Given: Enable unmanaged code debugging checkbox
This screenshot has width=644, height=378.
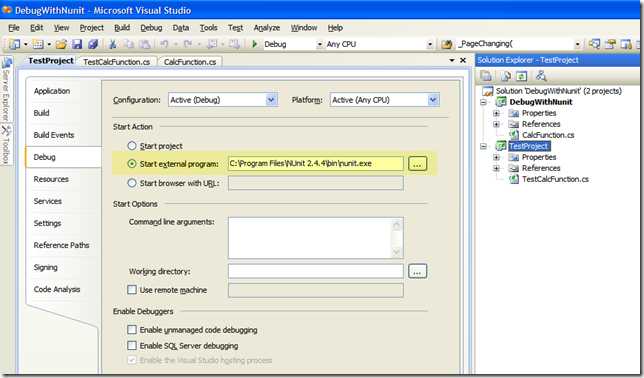Looking at the screenshot, I should coord(132,330).
